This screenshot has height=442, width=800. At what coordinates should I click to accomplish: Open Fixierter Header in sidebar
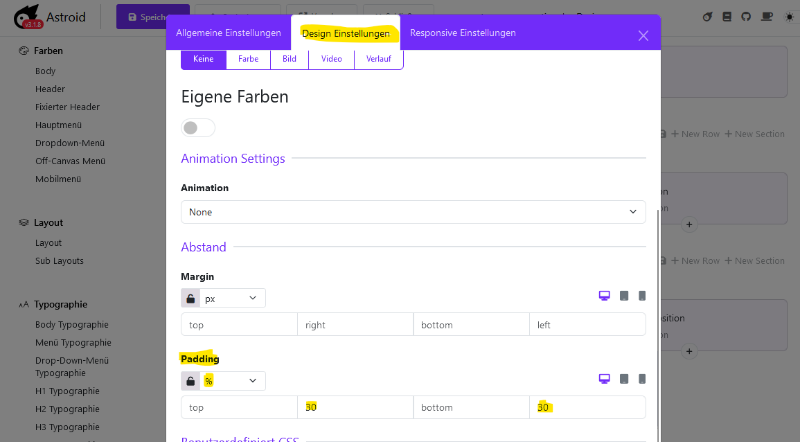(67, 107)
